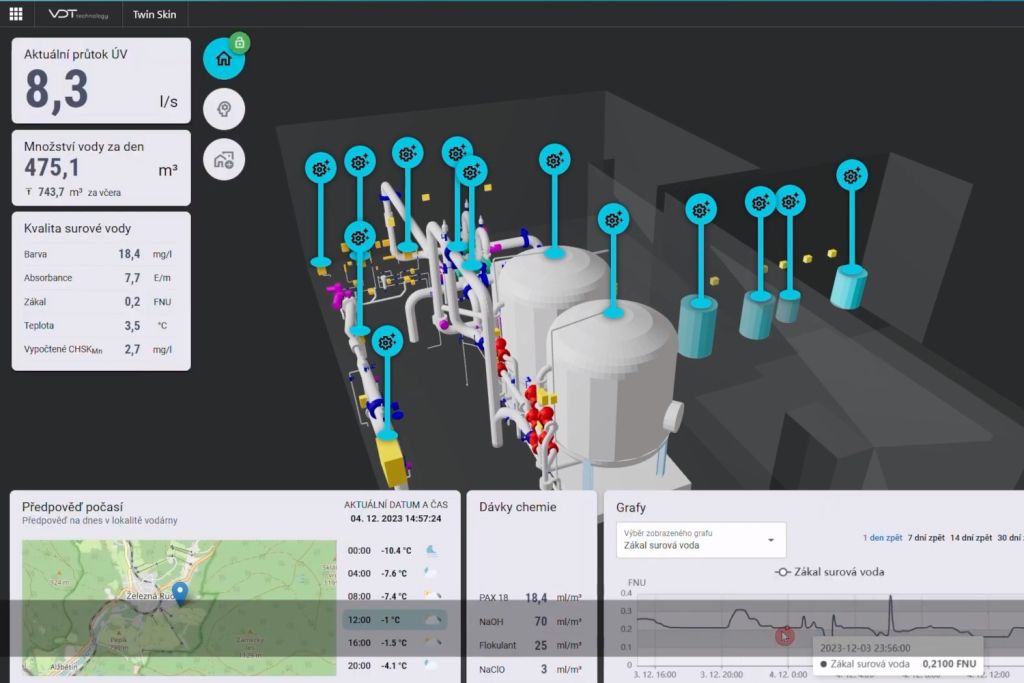The height and width of the screenshot is (683, 1024).
Task: Select the leftmost gear marker in 3D scene
Action: (x=320, y=168)
